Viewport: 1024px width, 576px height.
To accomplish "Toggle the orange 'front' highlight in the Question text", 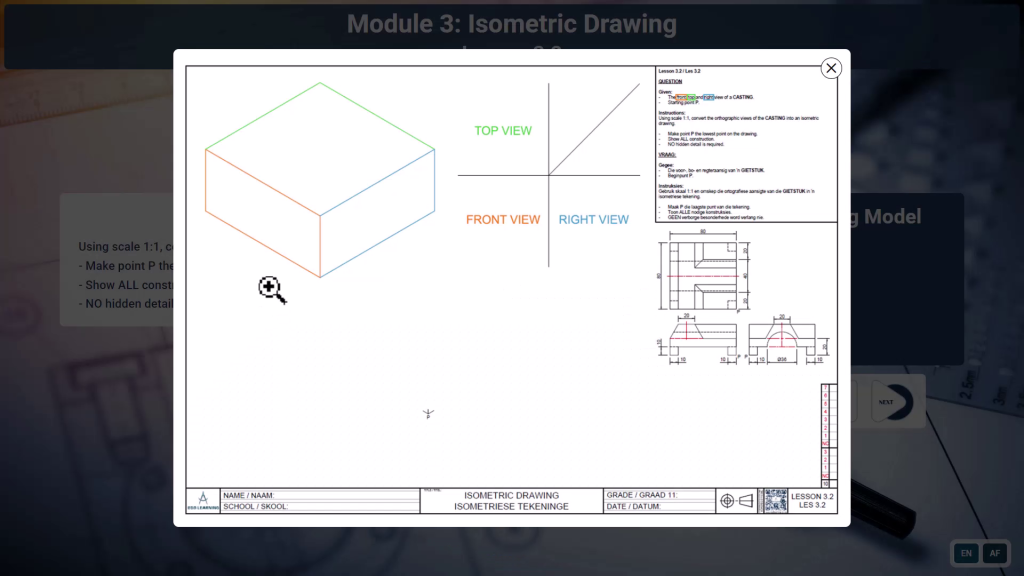I will click(680, 97).
